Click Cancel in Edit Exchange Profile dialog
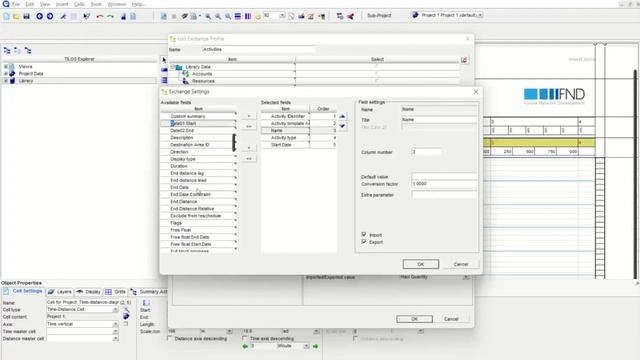 [451, 319]
